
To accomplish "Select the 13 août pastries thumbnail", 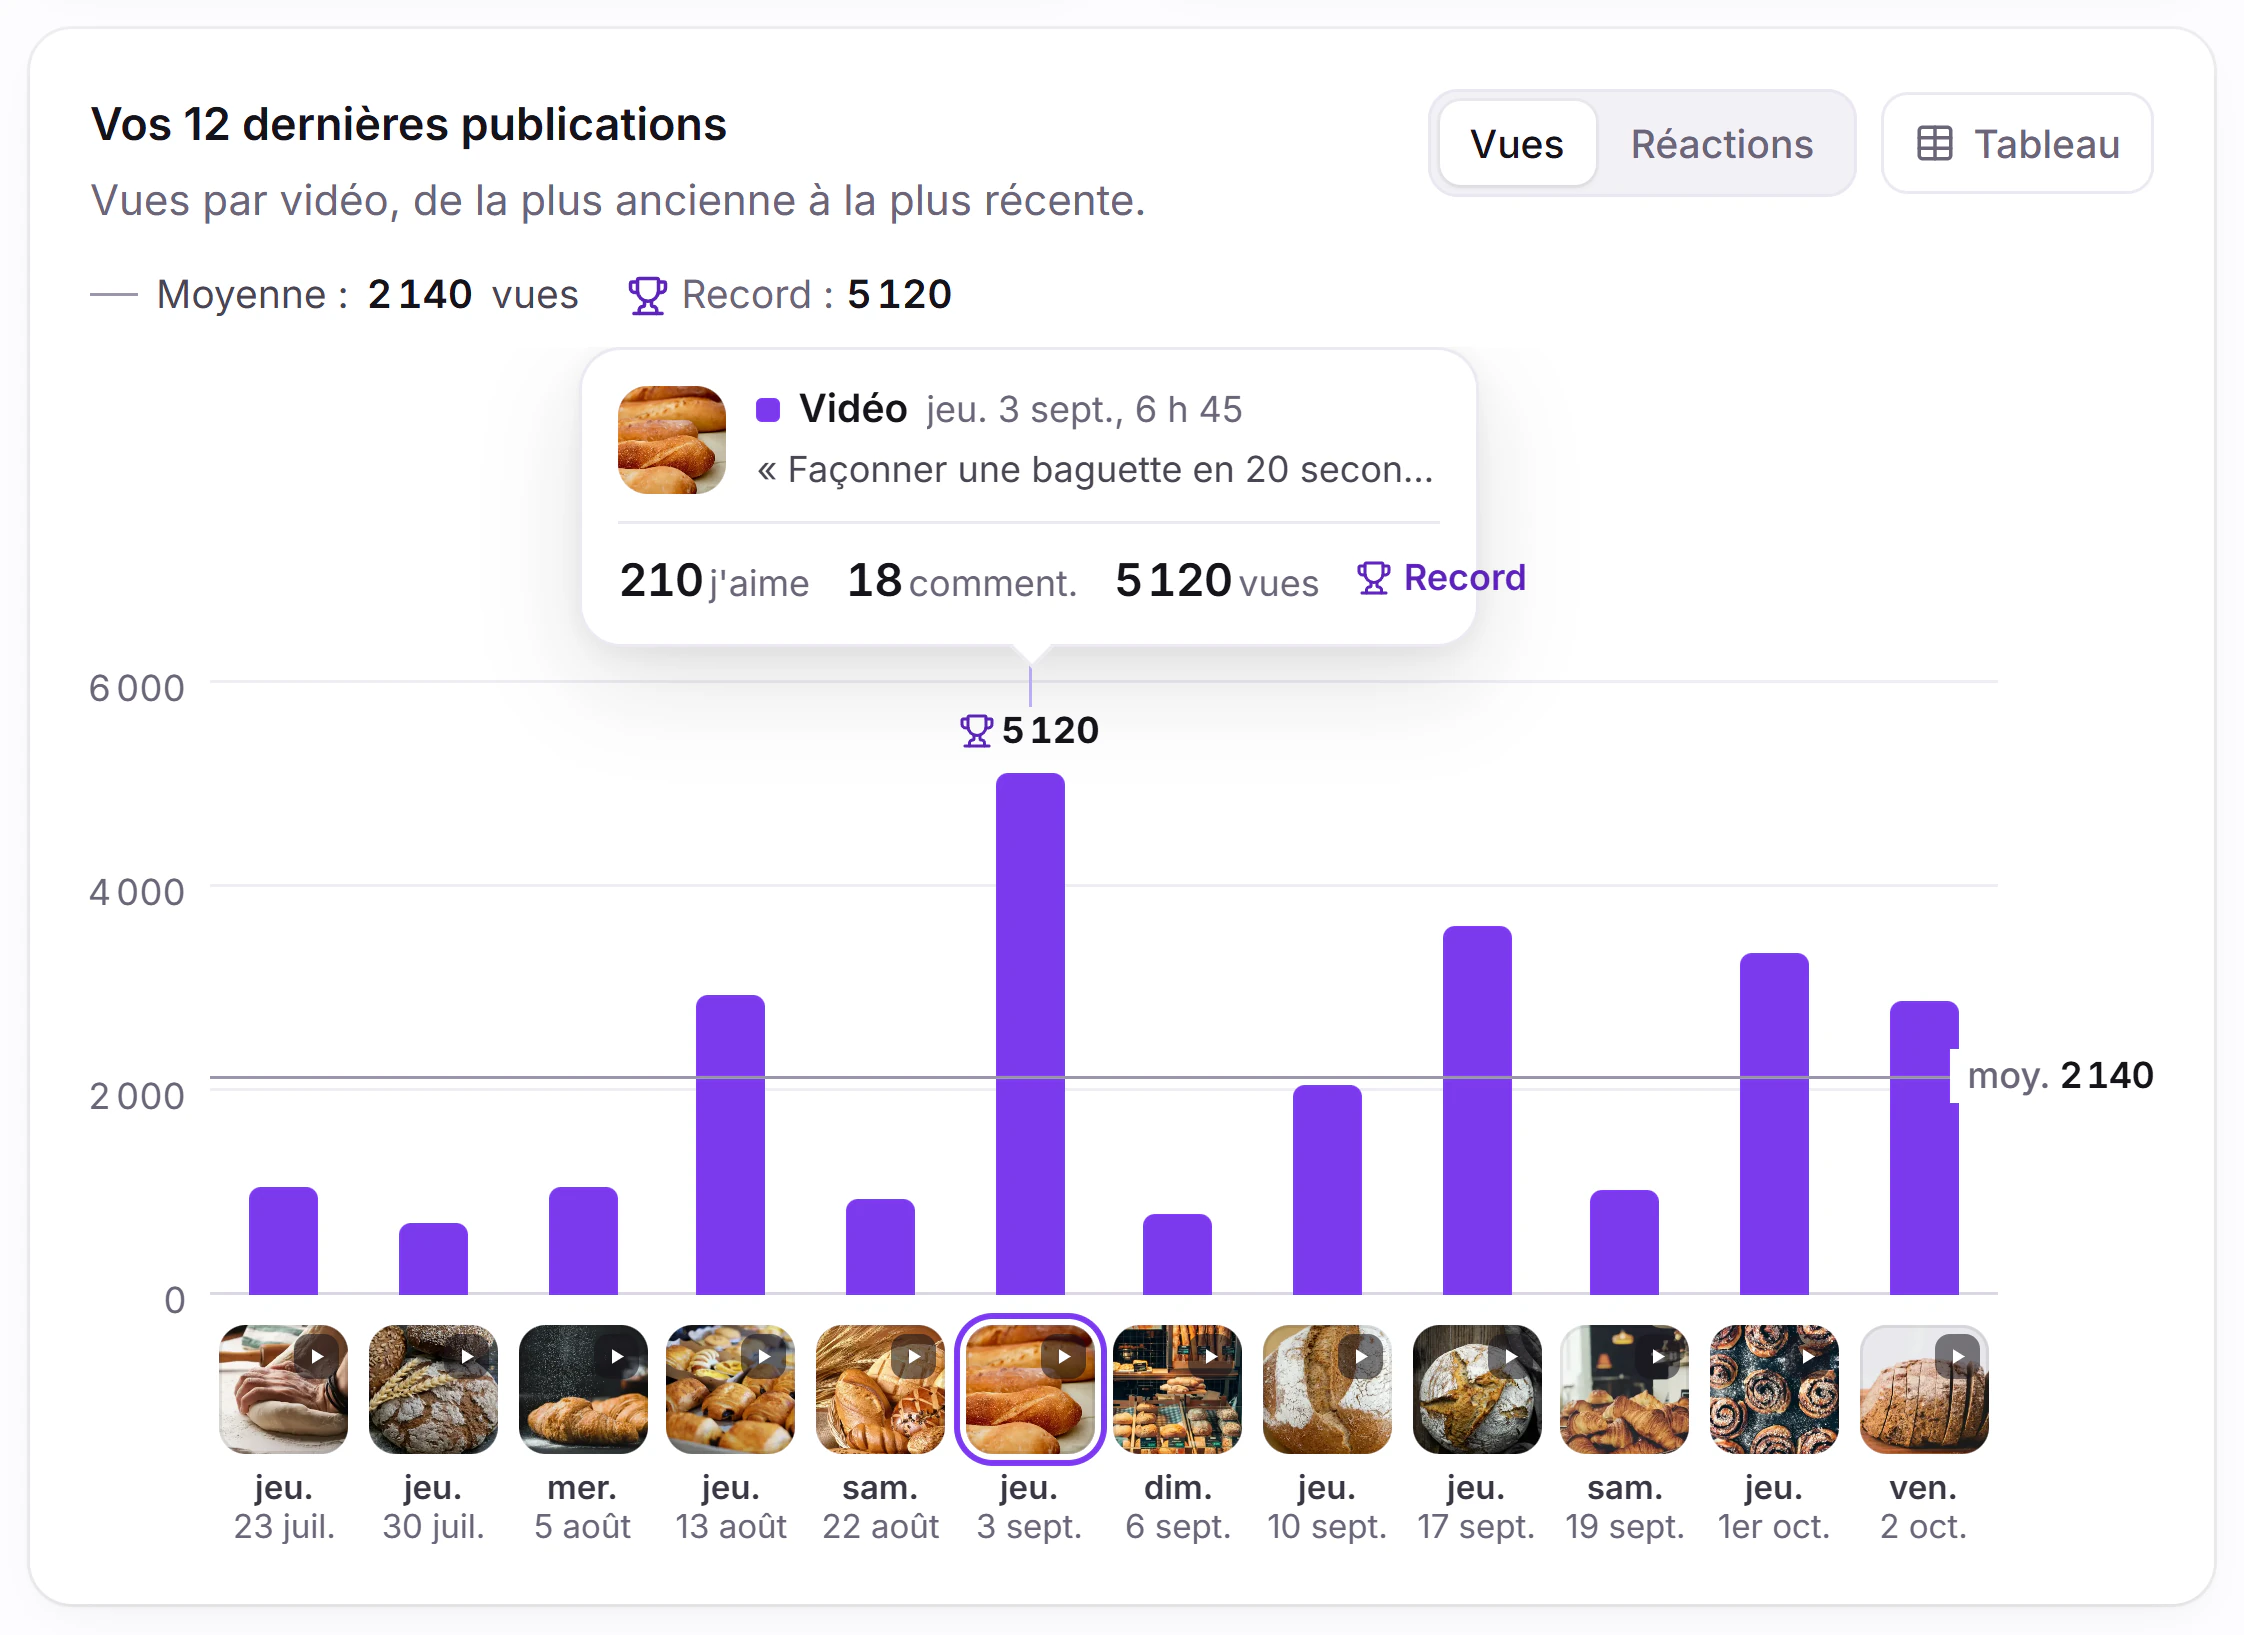I will point(731,1389).
